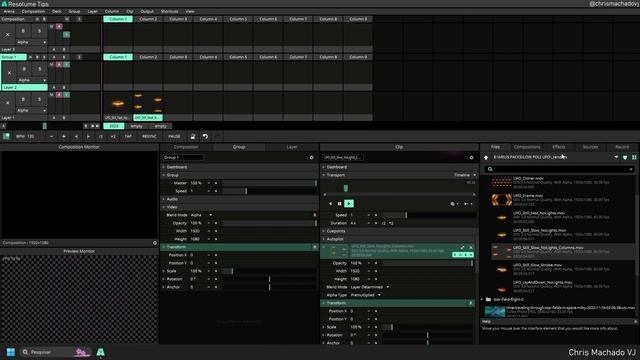This screenshot has height=360, width=640.
Task: Open Resolume Arena from the taskbar
Action: click(100, 352)
